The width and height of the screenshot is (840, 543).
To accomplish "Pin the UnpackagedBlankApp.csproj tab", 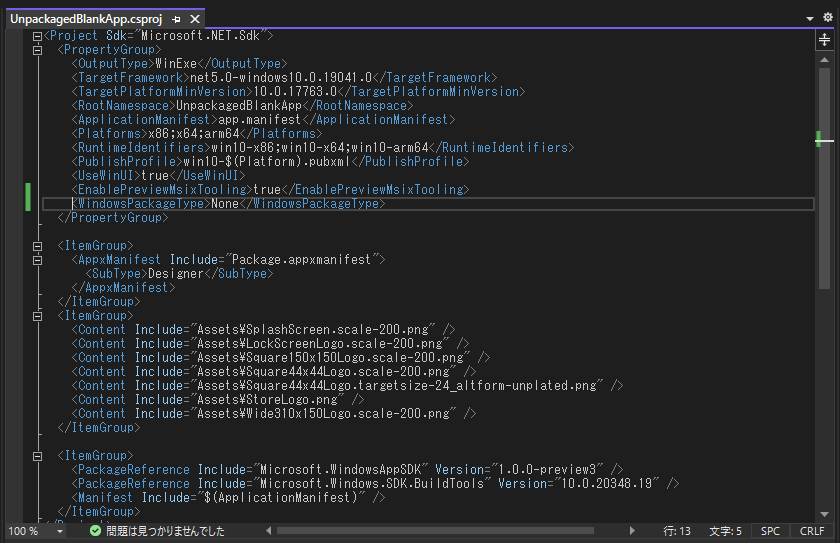I will 176,19.
